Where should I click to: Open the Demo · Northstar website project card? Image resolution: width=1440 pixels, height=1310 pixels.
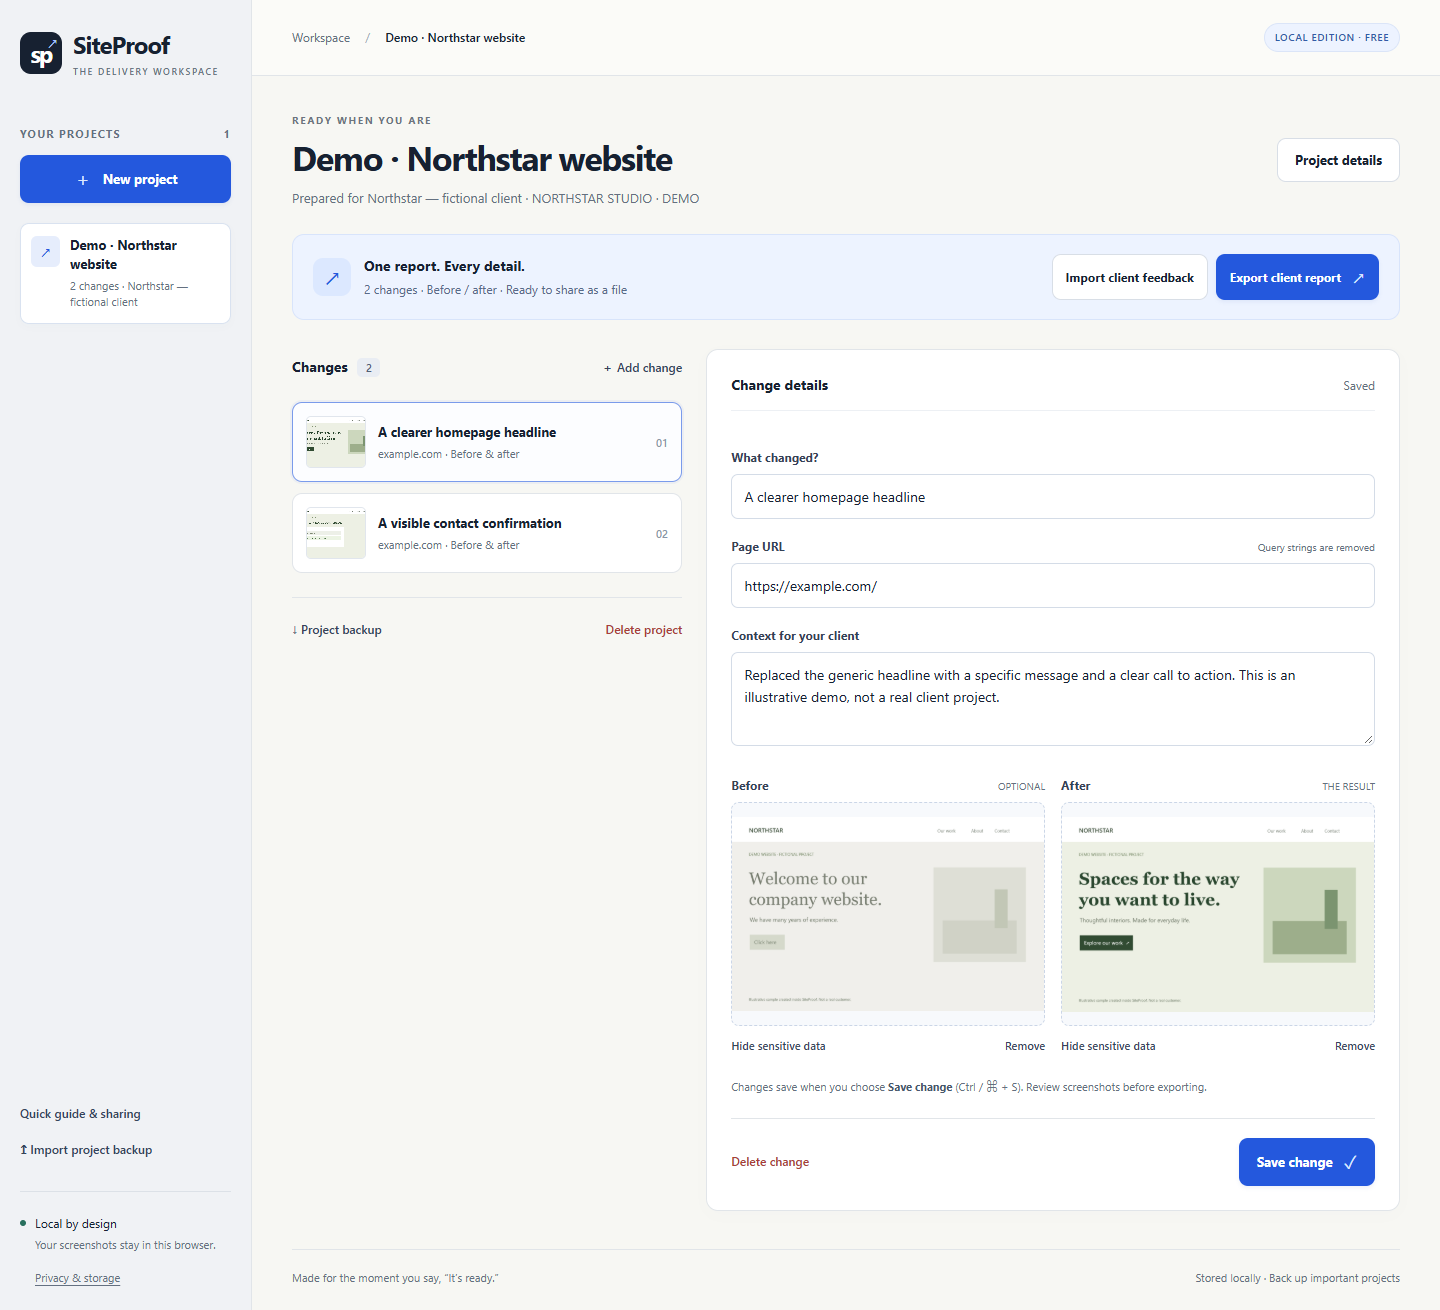125,273
